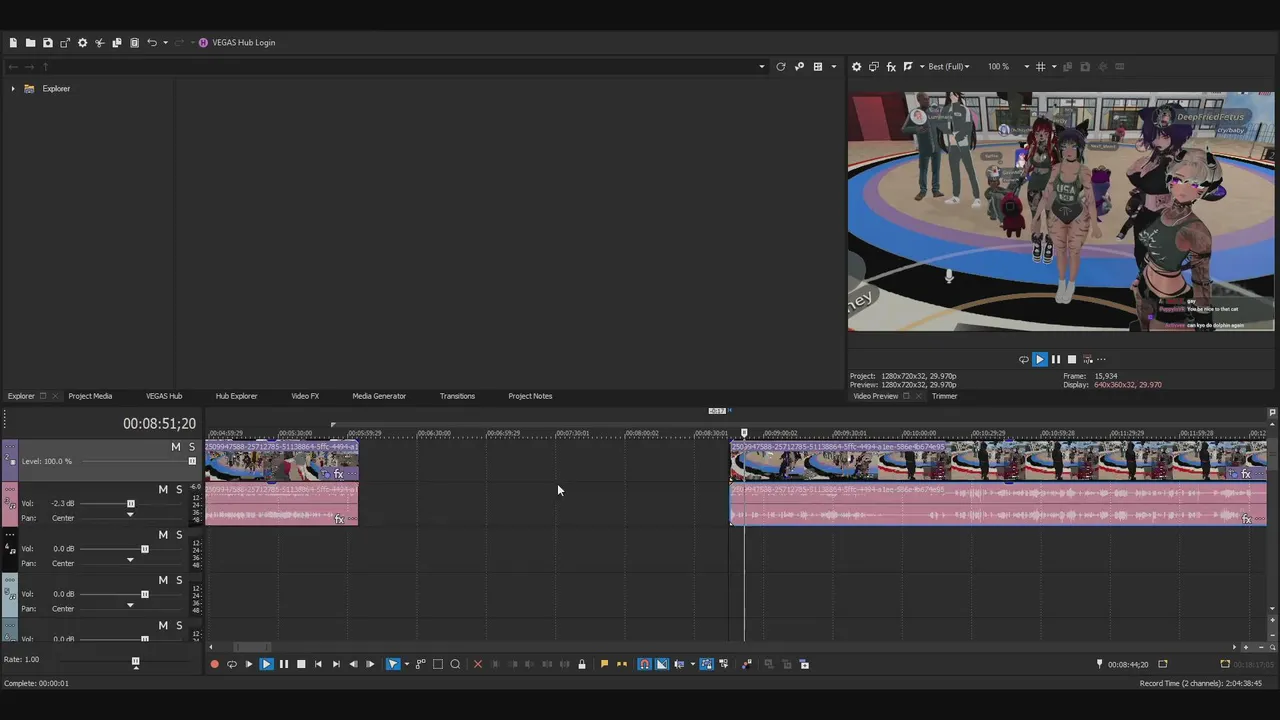Cut selection with the scissors icon

(x=99, y=43)
